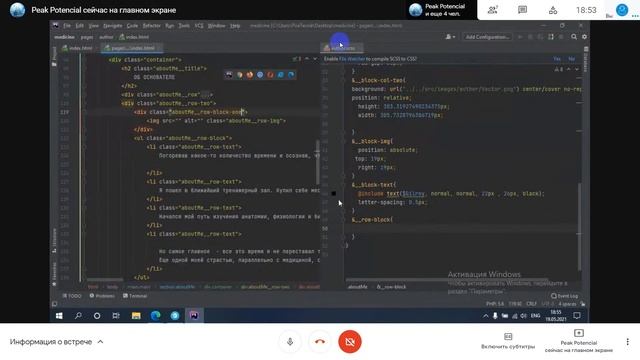The width and height of the screenshot is (640, 360).
Task: Click the breakpoint square in SCSS gutter
Action: tap(333, 193)
